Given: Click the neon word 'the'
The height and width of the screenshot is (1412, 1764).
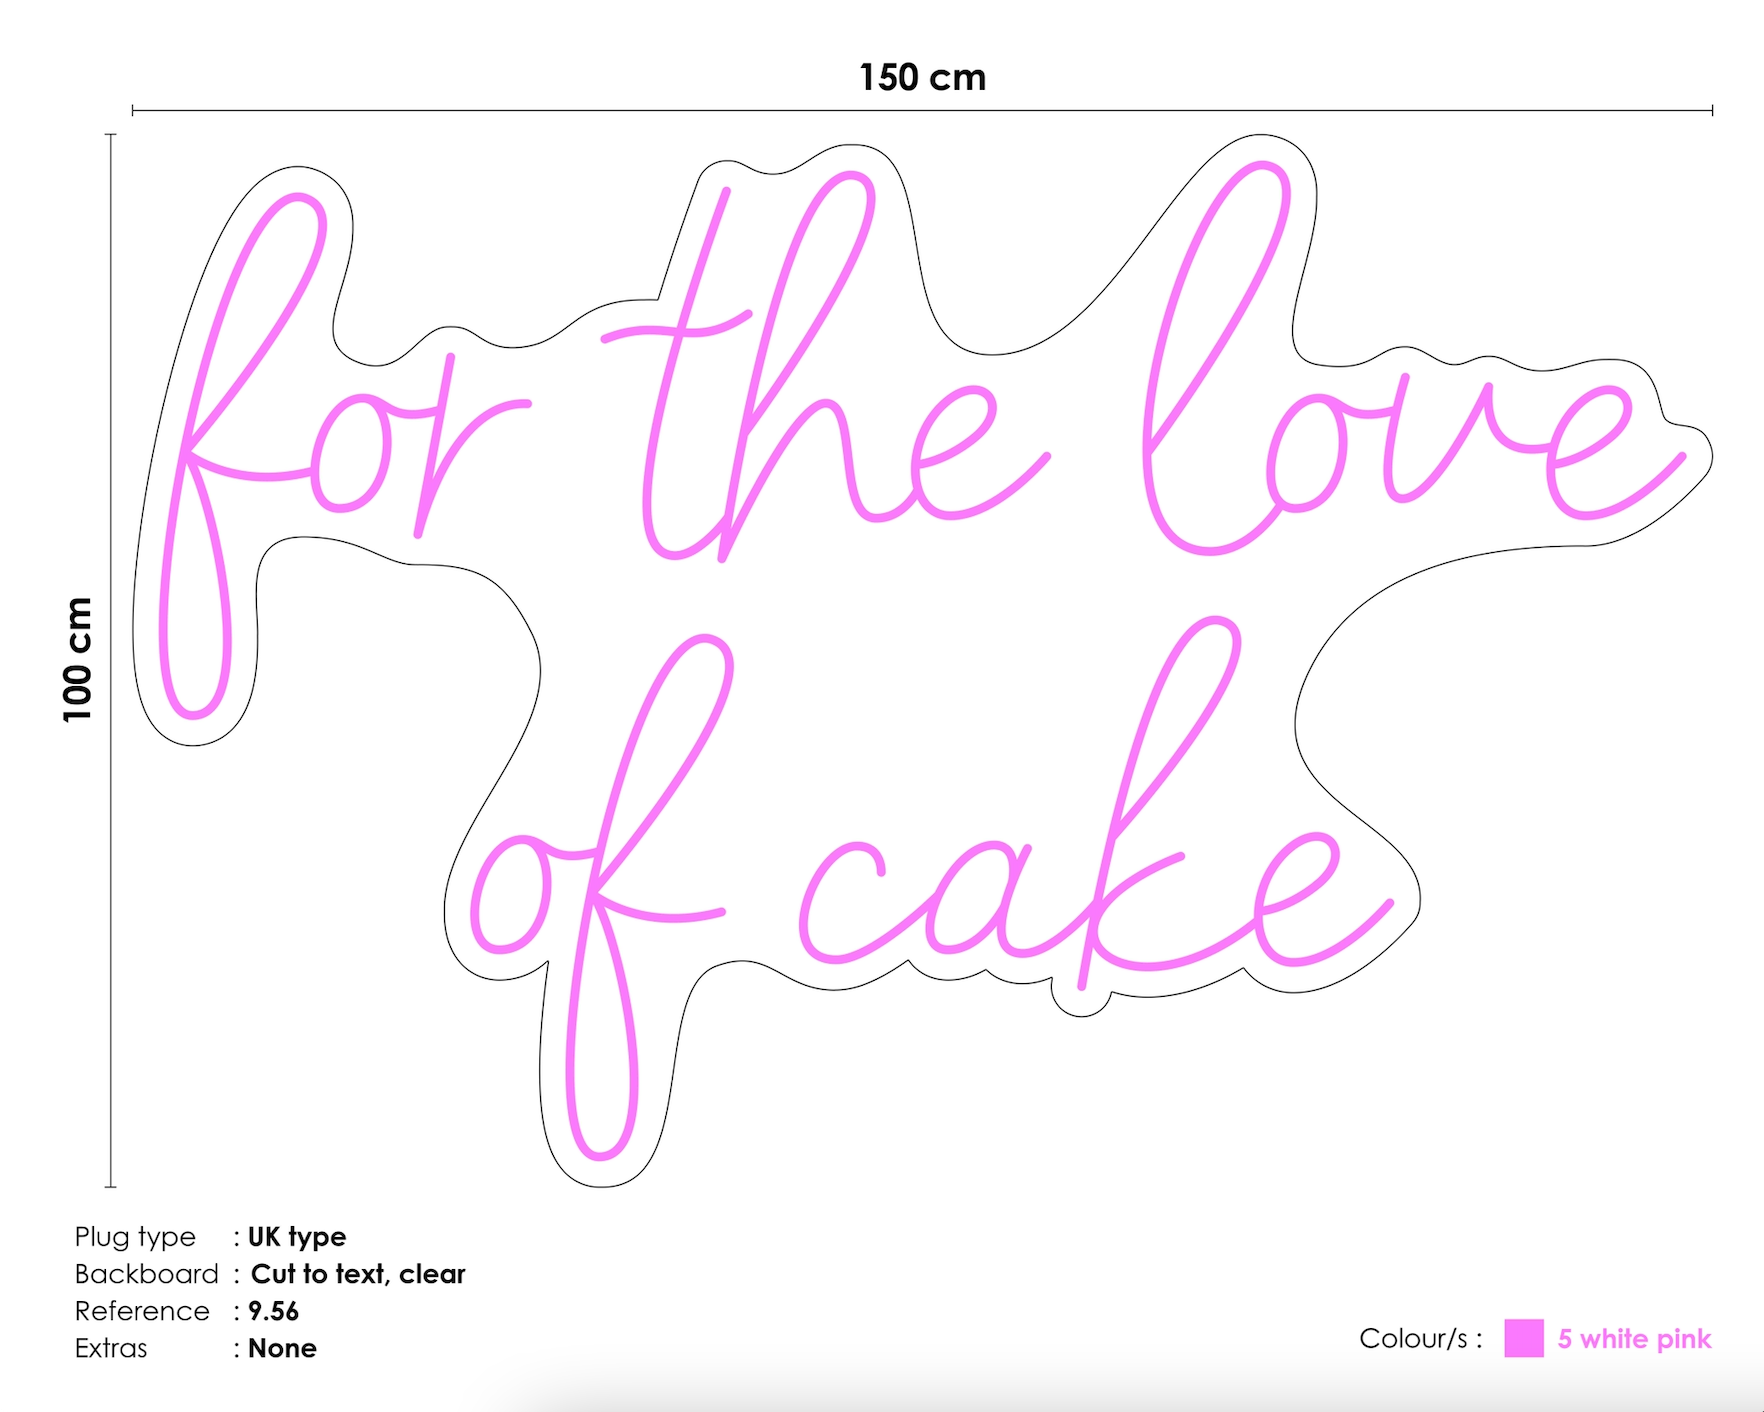Looking at the screenshot, I should (825, 366).
